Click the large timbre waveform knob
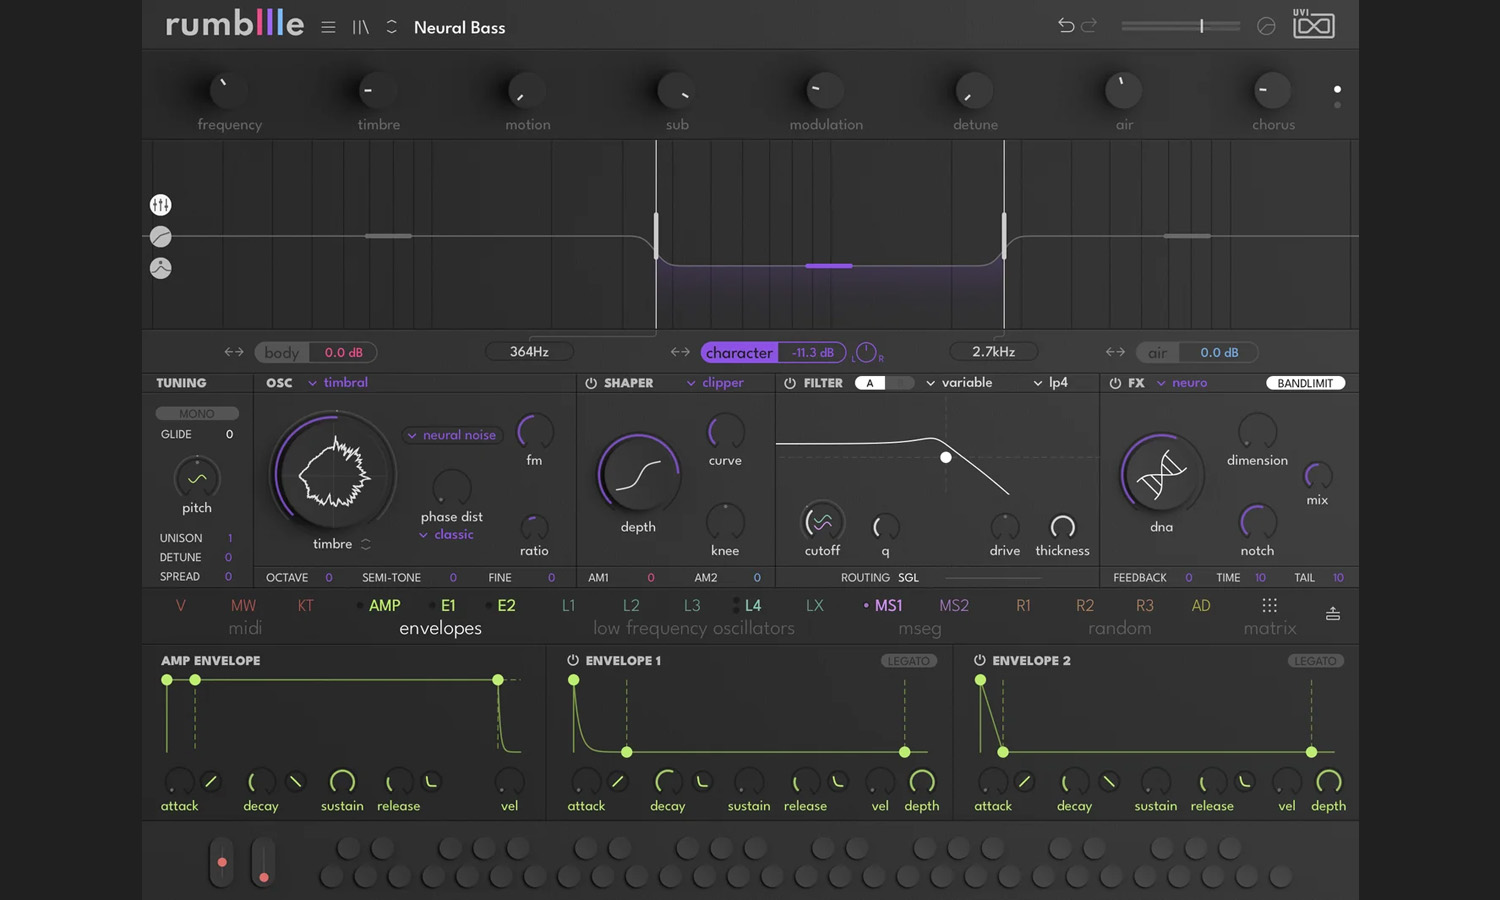This screenshot has width=1500, height=900. [333, 473]
